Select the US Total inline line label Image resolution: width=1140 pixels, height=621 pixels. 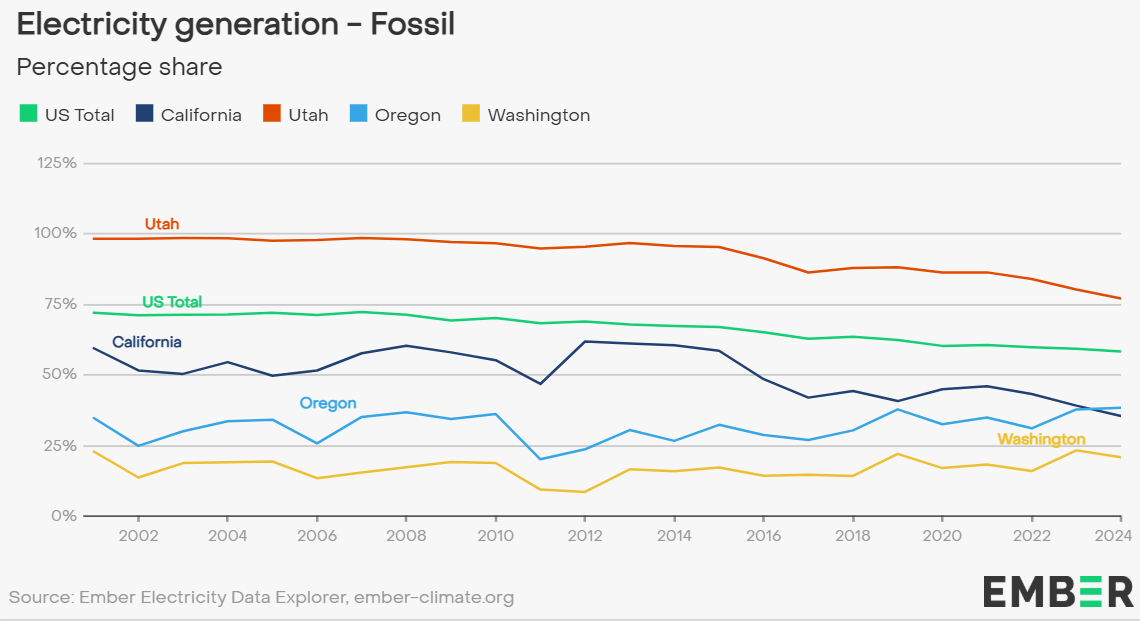172,302
